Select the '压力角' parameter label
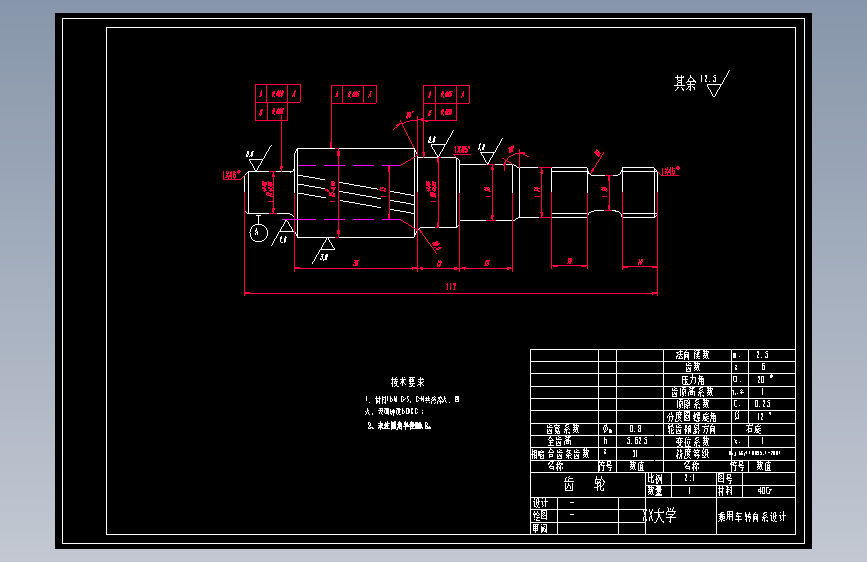The width and height of the screenshot is (867, 562). (693, 380)
